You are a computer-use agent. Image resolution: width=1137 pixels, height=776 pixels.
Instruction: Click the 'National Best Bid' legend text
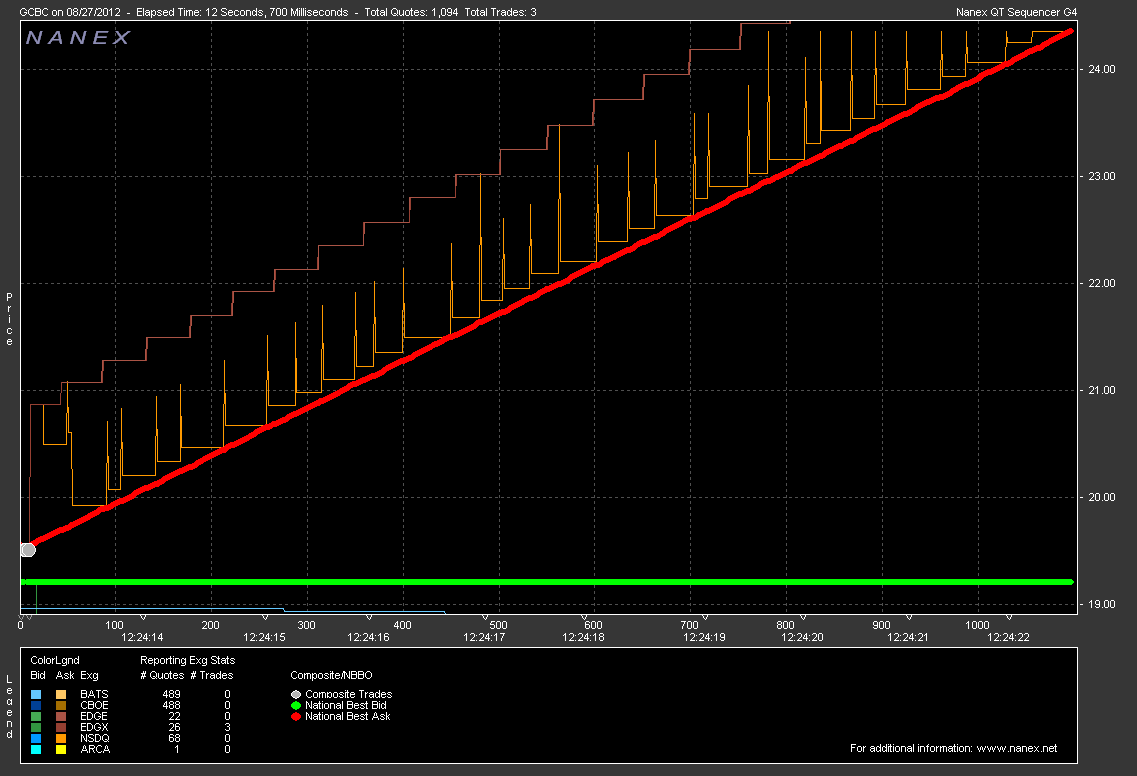[x=346, y=706]
